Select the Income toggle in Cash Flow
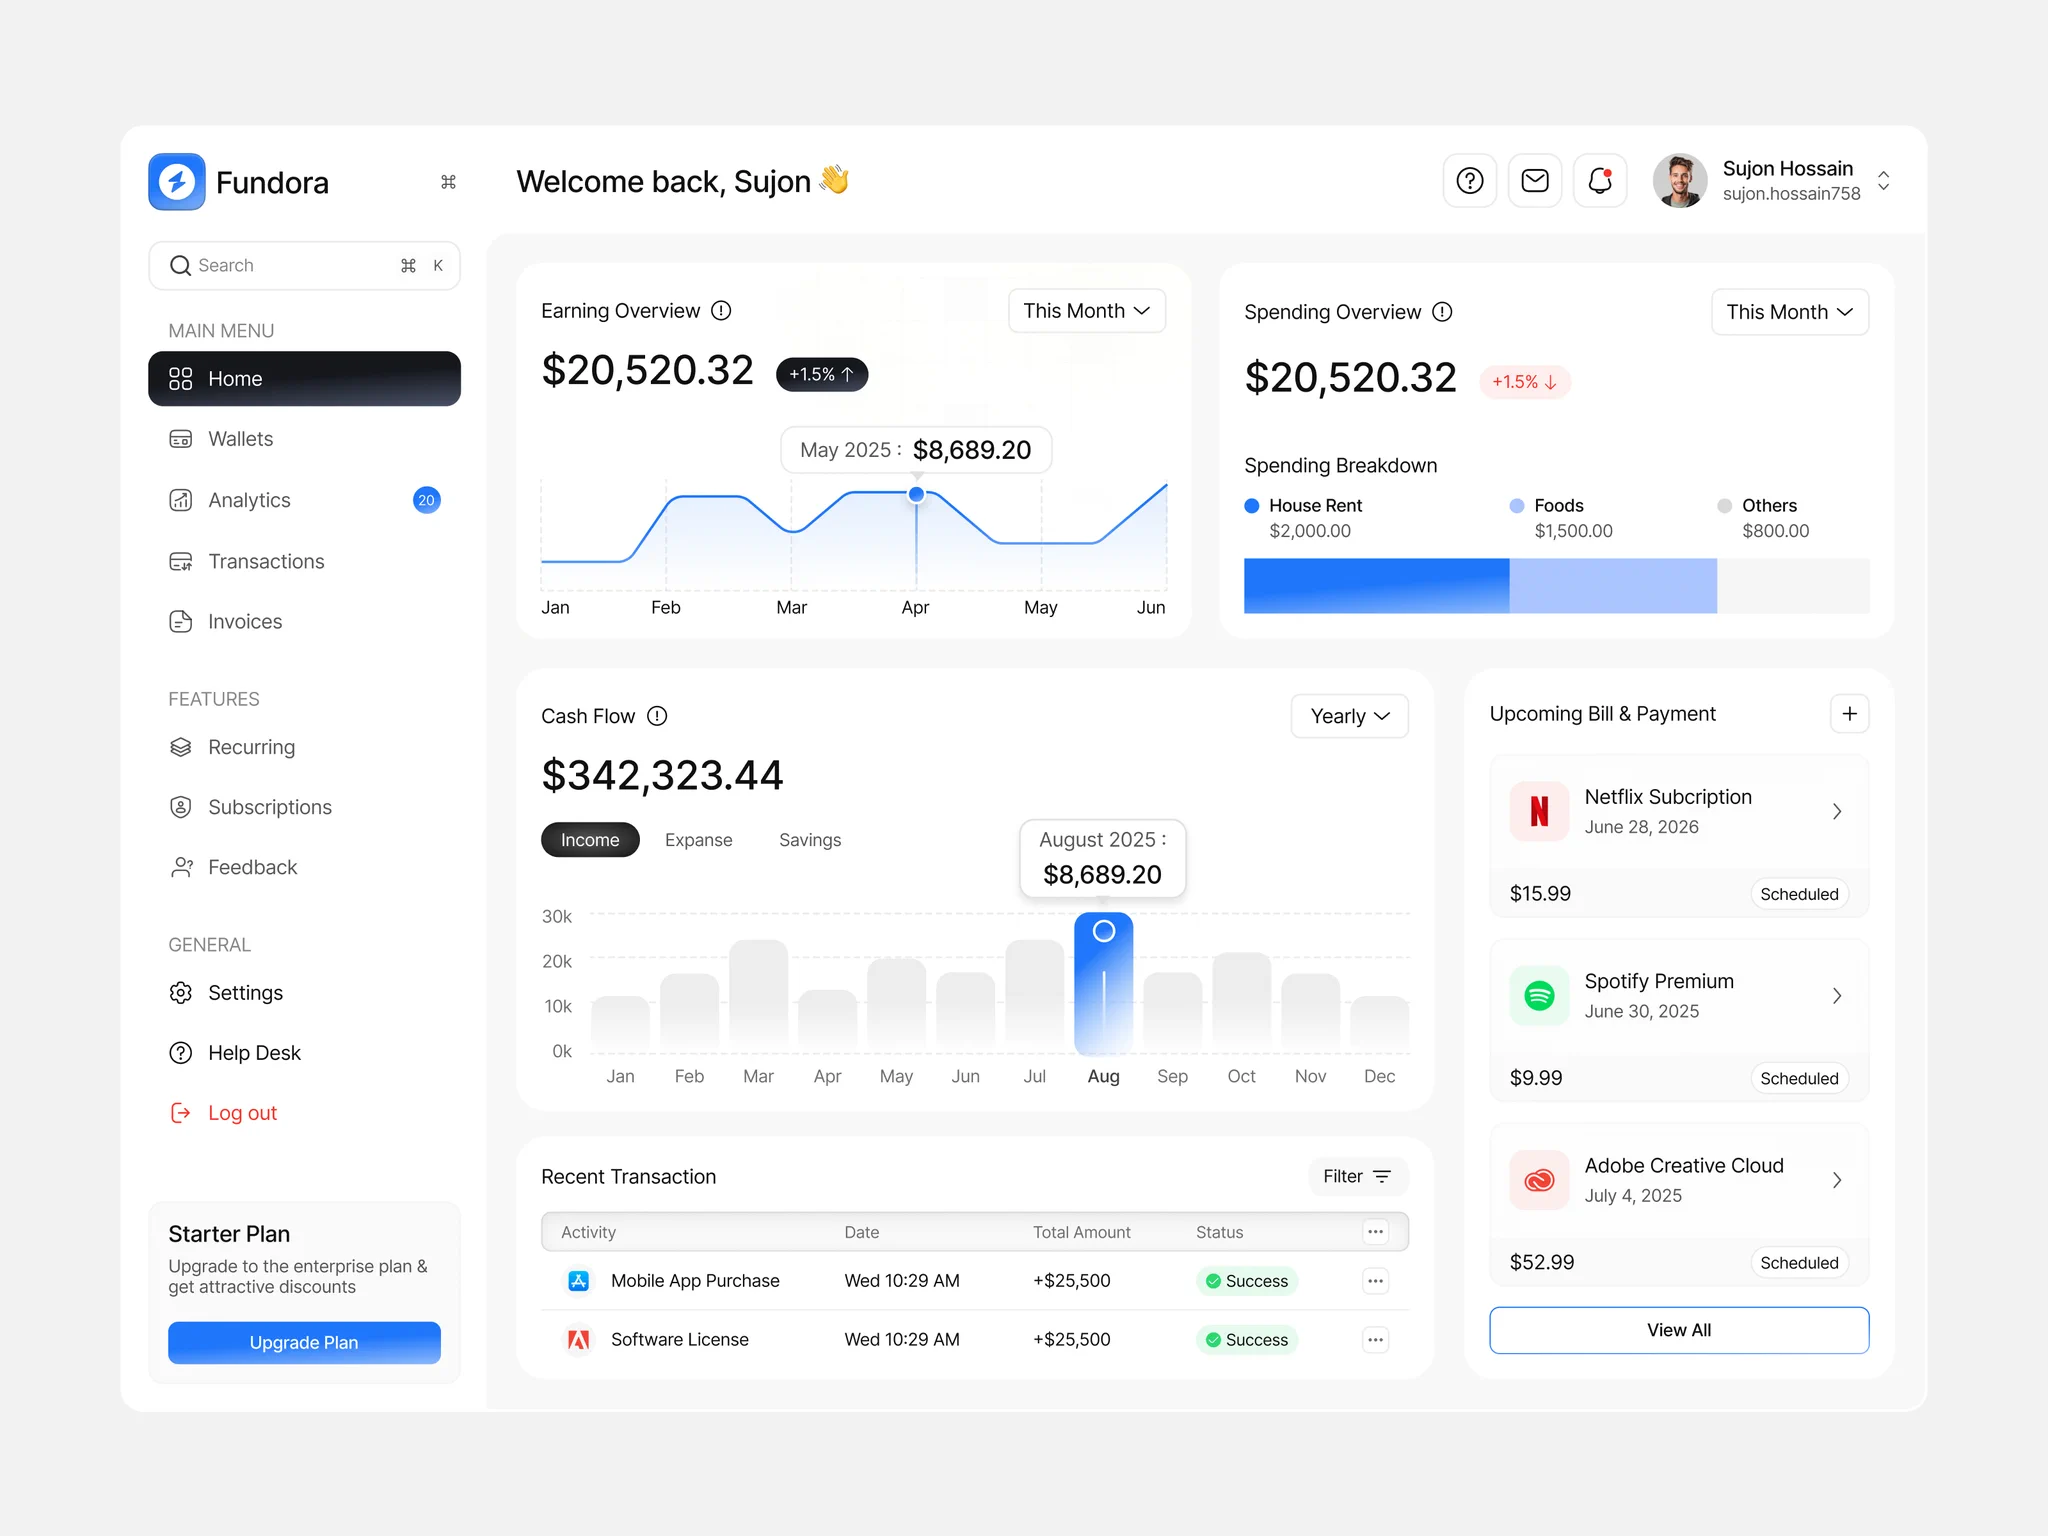 click(x=590, y=840)
